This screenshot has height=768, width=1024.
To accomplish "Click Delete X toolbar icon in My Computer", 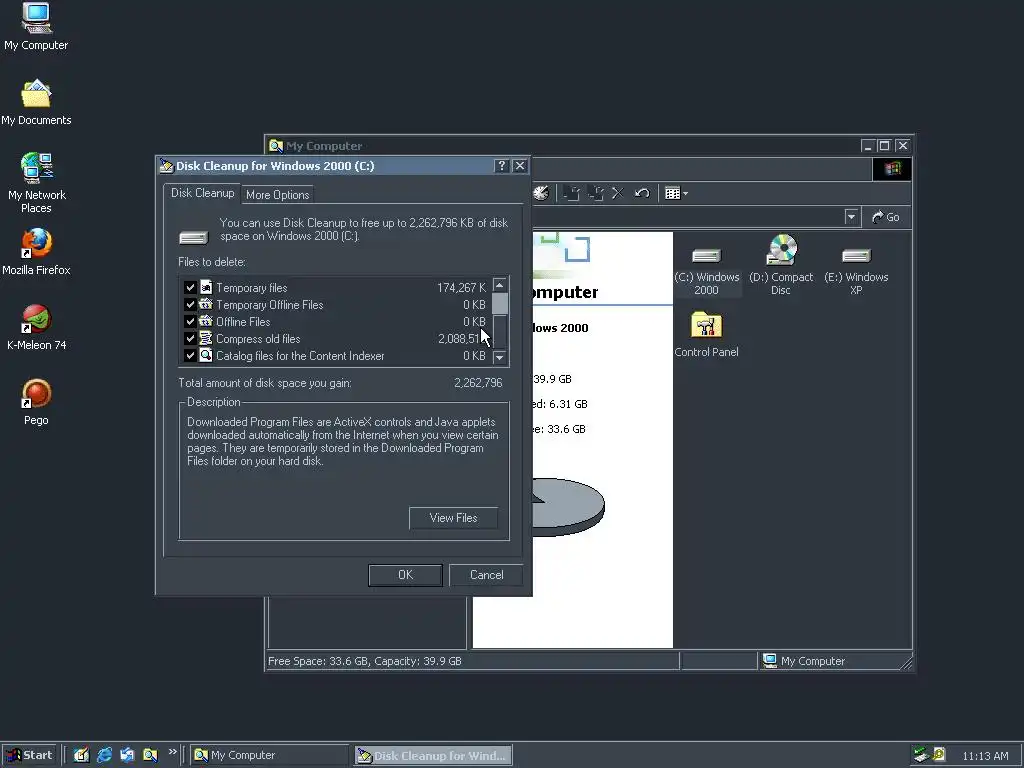I will click(618, 193).
